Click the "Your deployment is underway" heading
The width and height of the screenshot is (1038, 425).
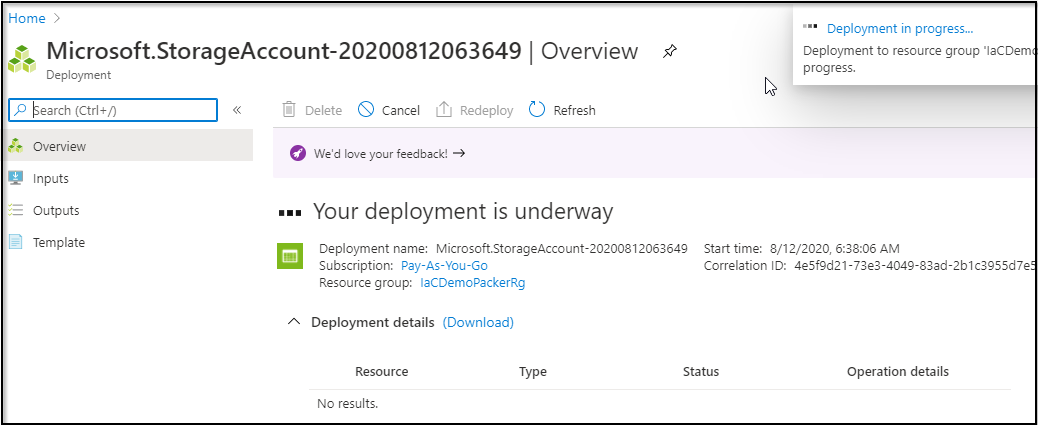[x=463, y=211]
